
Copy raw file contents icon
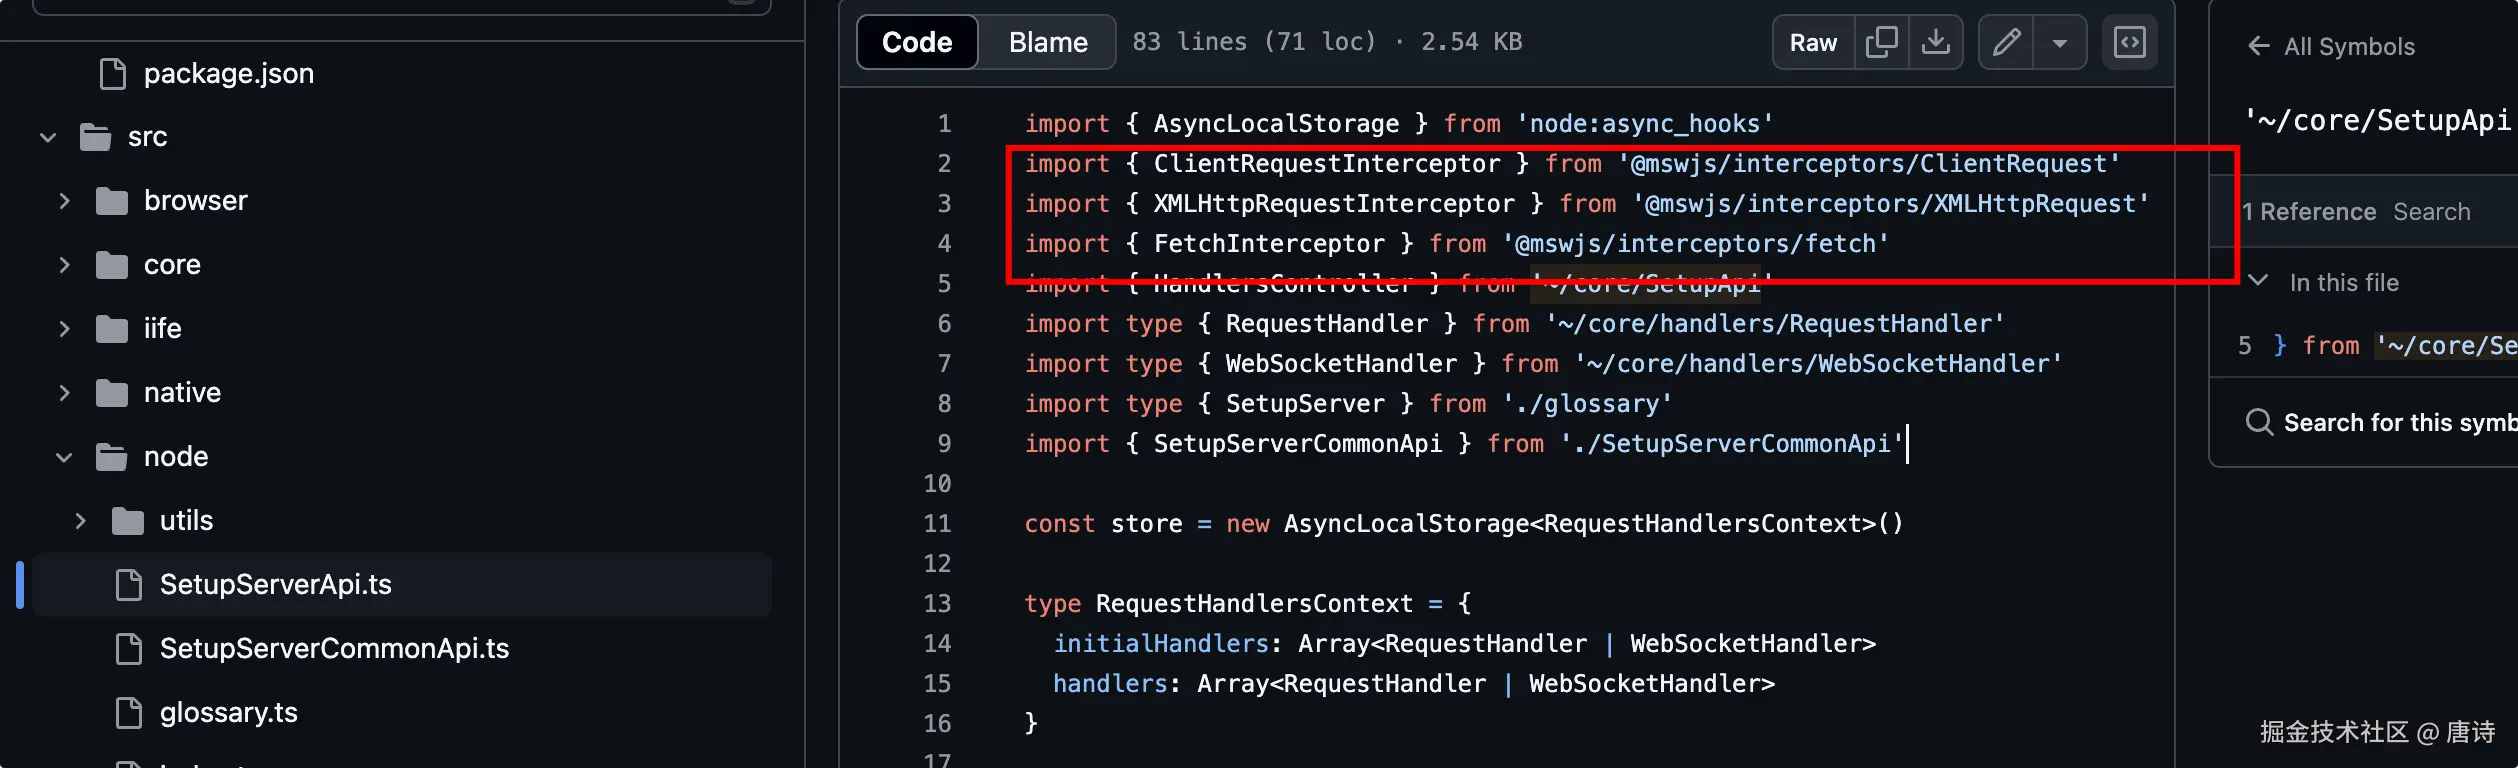1881,42
